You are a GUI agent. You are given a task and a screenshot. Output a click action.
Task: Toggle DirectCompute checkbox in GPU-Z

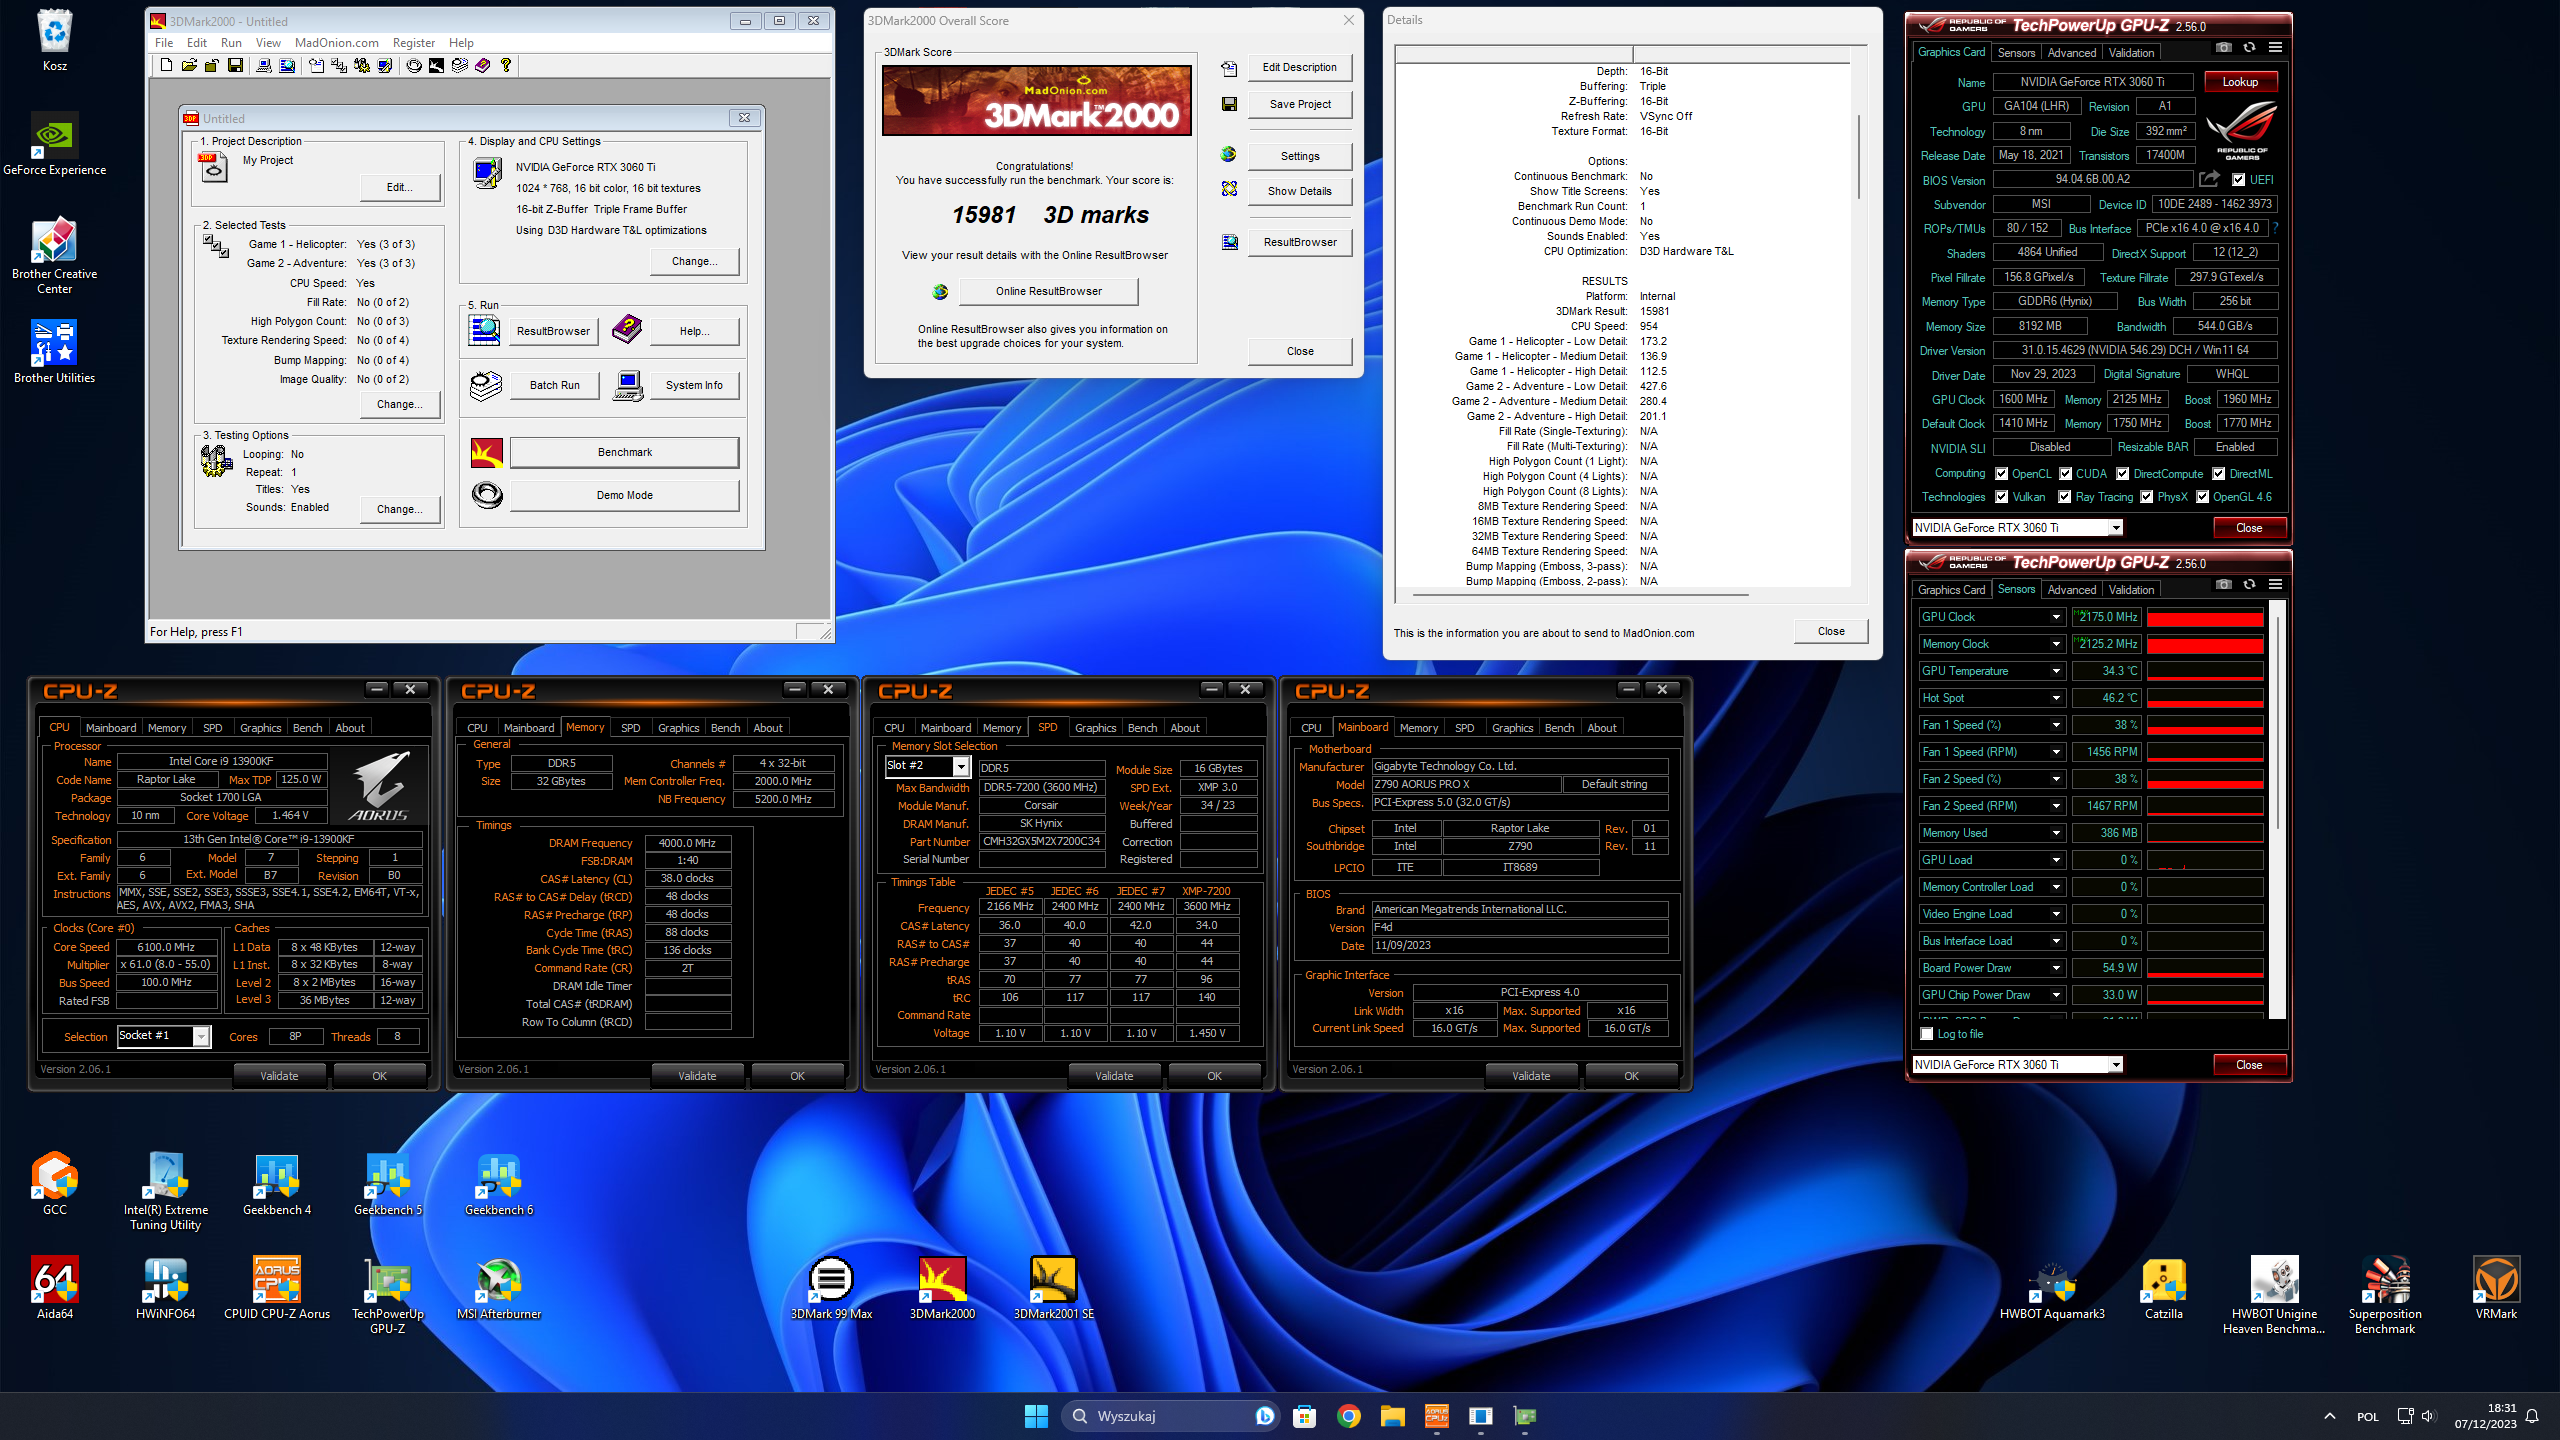[x=2122, y=474]
